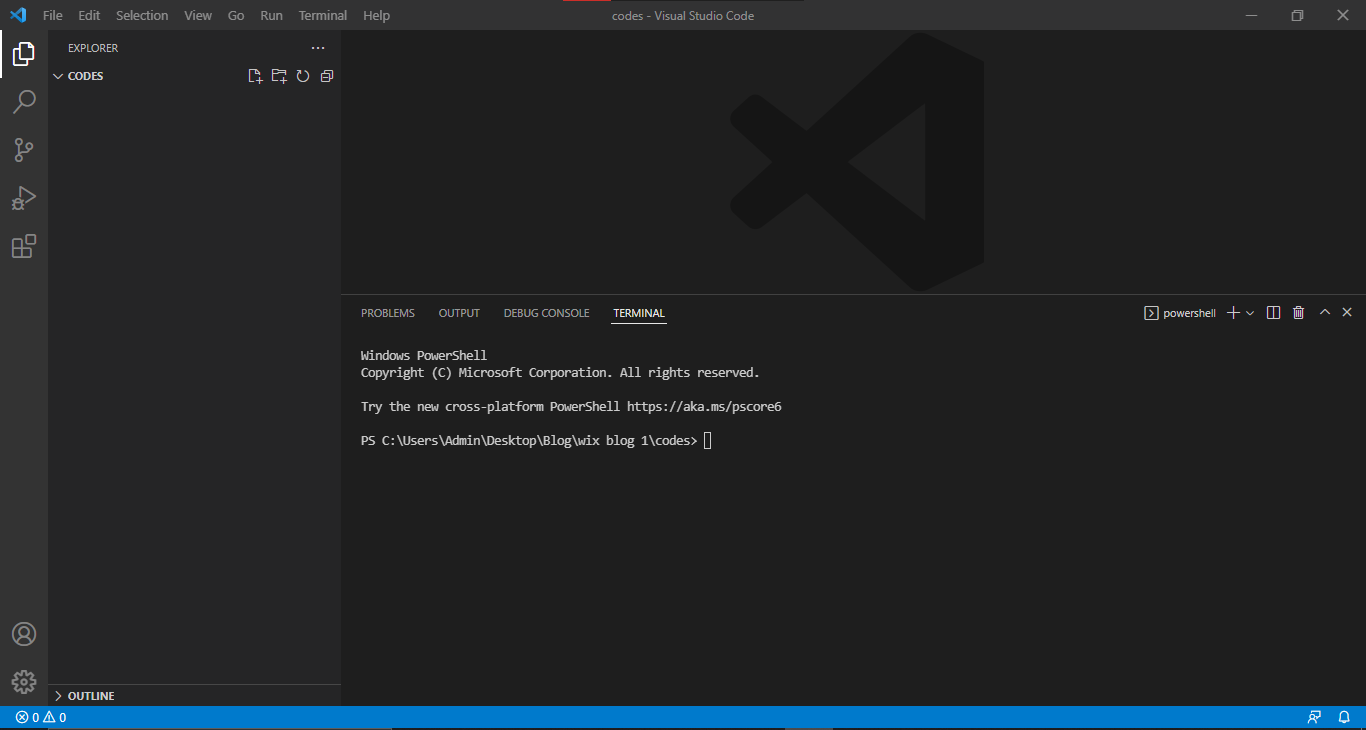Switch to the PROBLEMS tab

click(x=388, y=313)
